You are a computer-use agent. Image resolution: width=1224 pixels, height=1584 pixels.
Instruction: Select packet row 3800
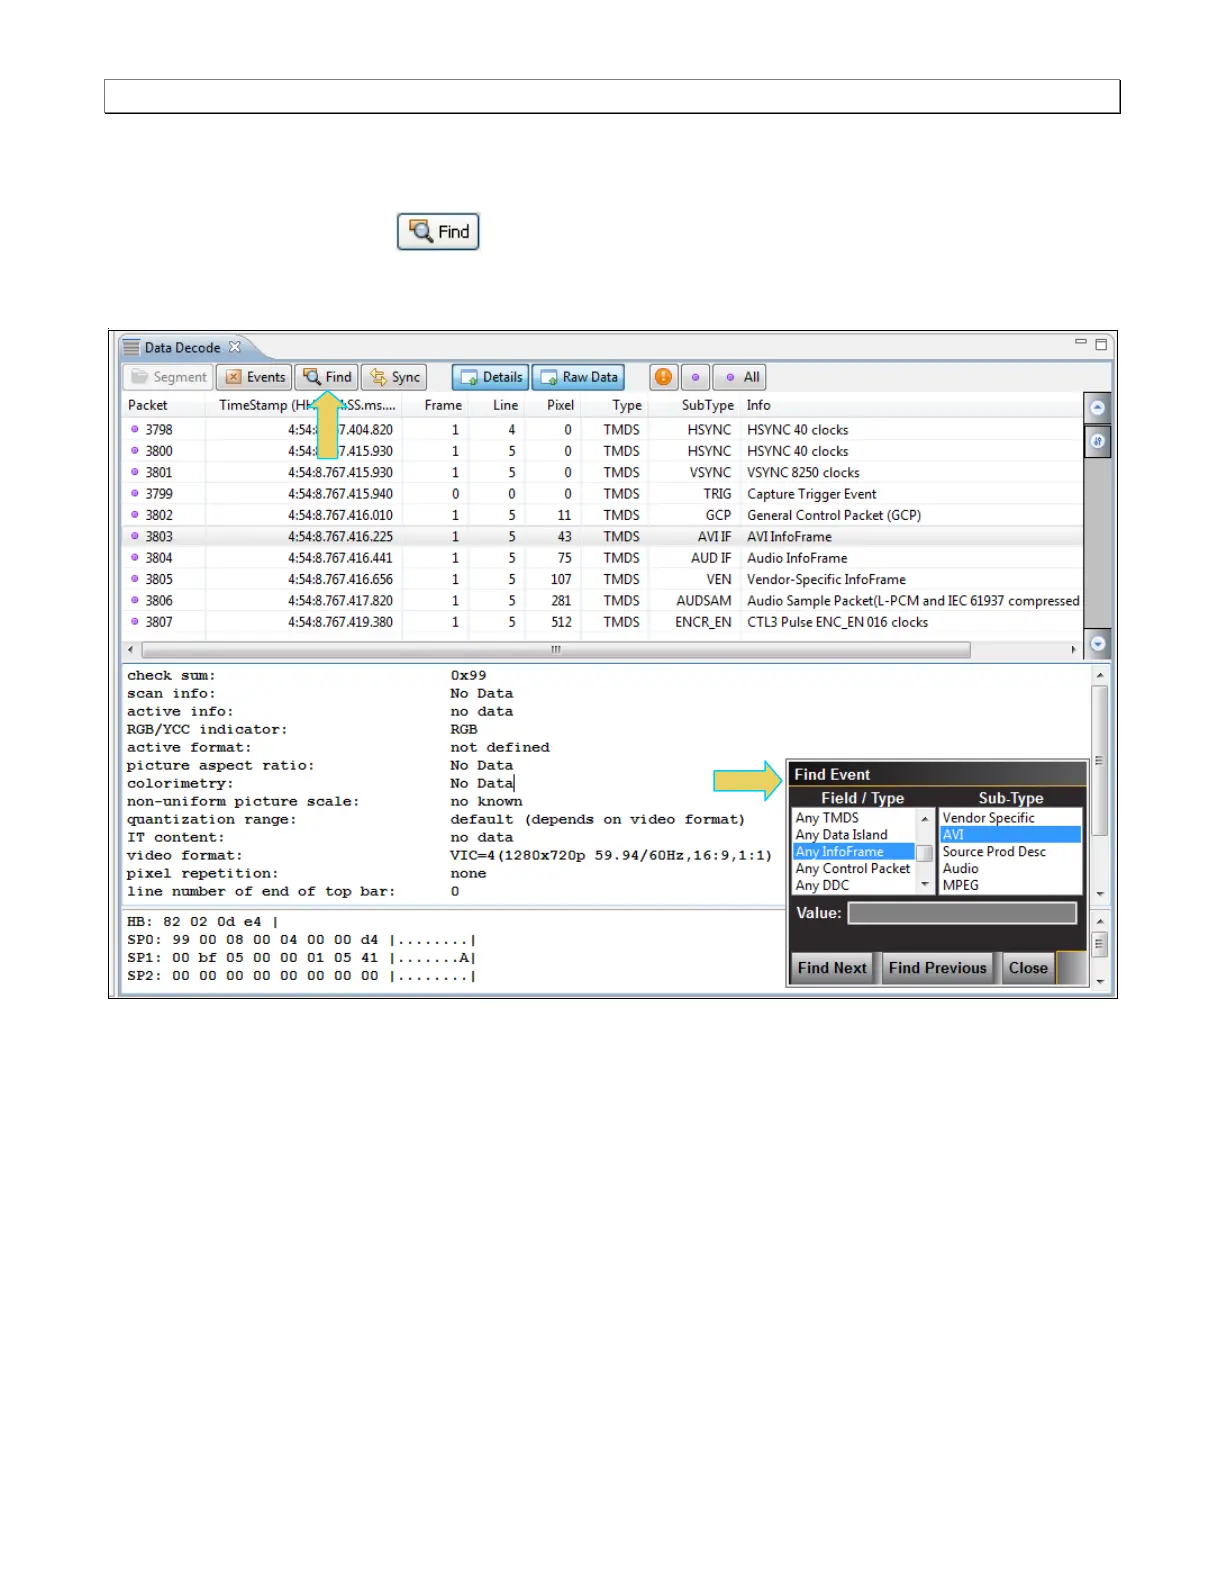pos(603,451)
